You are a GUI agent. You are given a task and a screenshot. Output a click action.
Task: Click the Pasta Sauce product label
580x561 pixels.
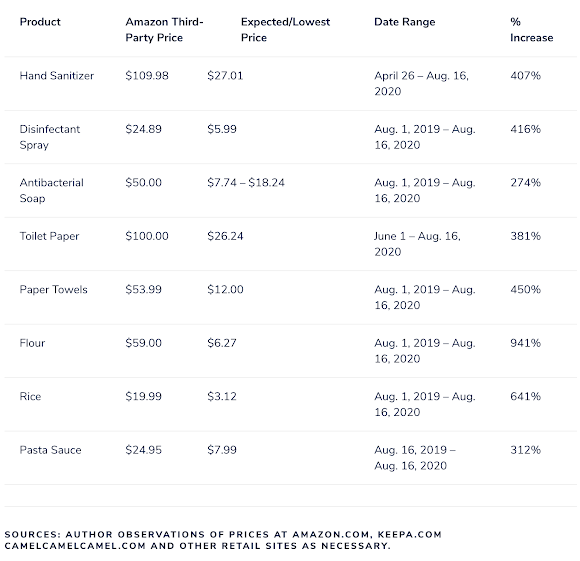click(50, 450)
